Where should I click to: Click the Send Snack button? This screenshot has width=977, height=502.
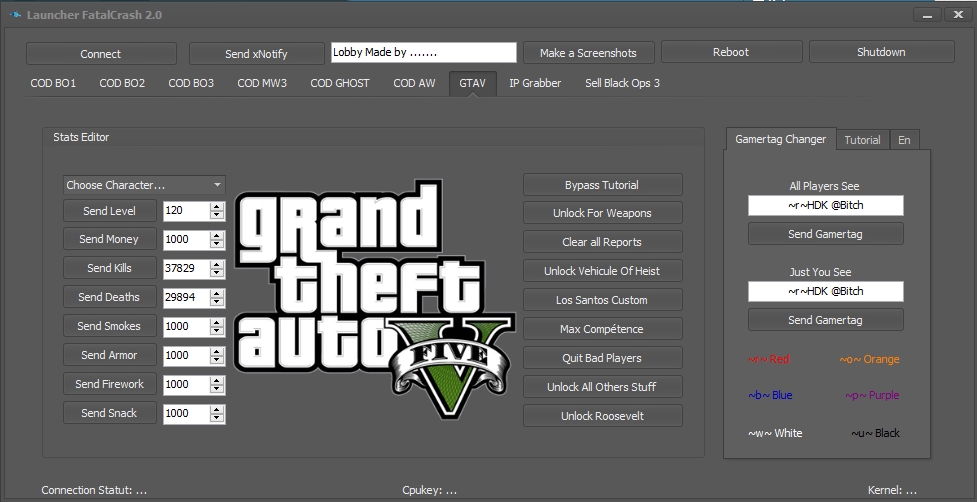tap(109, 413)
